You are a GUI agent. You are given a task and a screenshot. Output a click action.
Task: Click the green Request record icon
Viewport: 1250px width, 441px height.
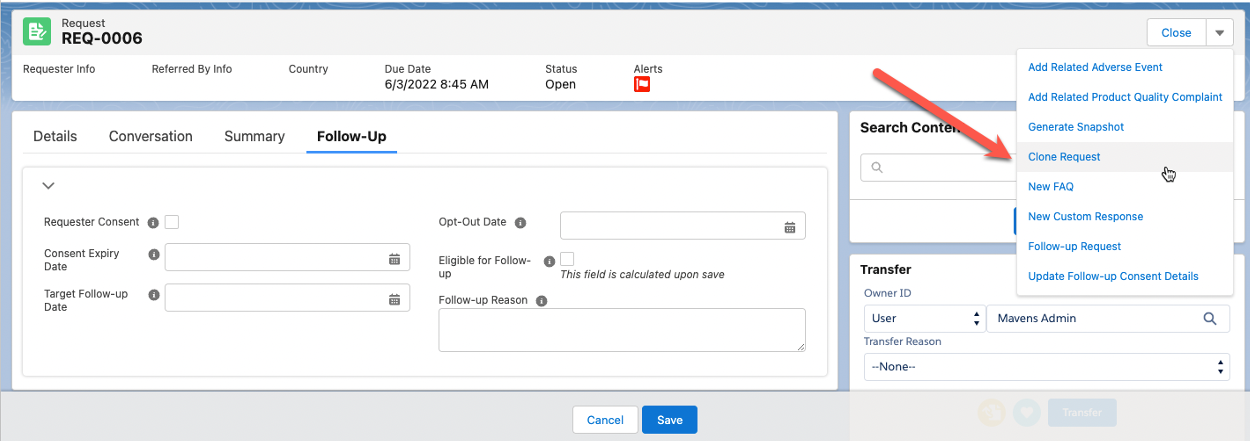point(38,31)
